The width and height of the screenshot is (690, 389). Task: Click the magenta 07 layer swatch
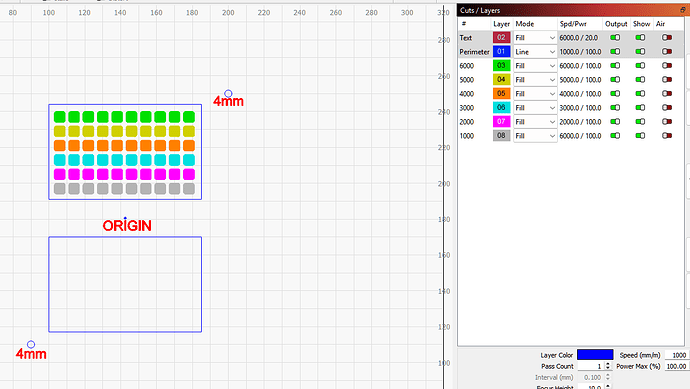pyautogui.click(x=501, y=121)
